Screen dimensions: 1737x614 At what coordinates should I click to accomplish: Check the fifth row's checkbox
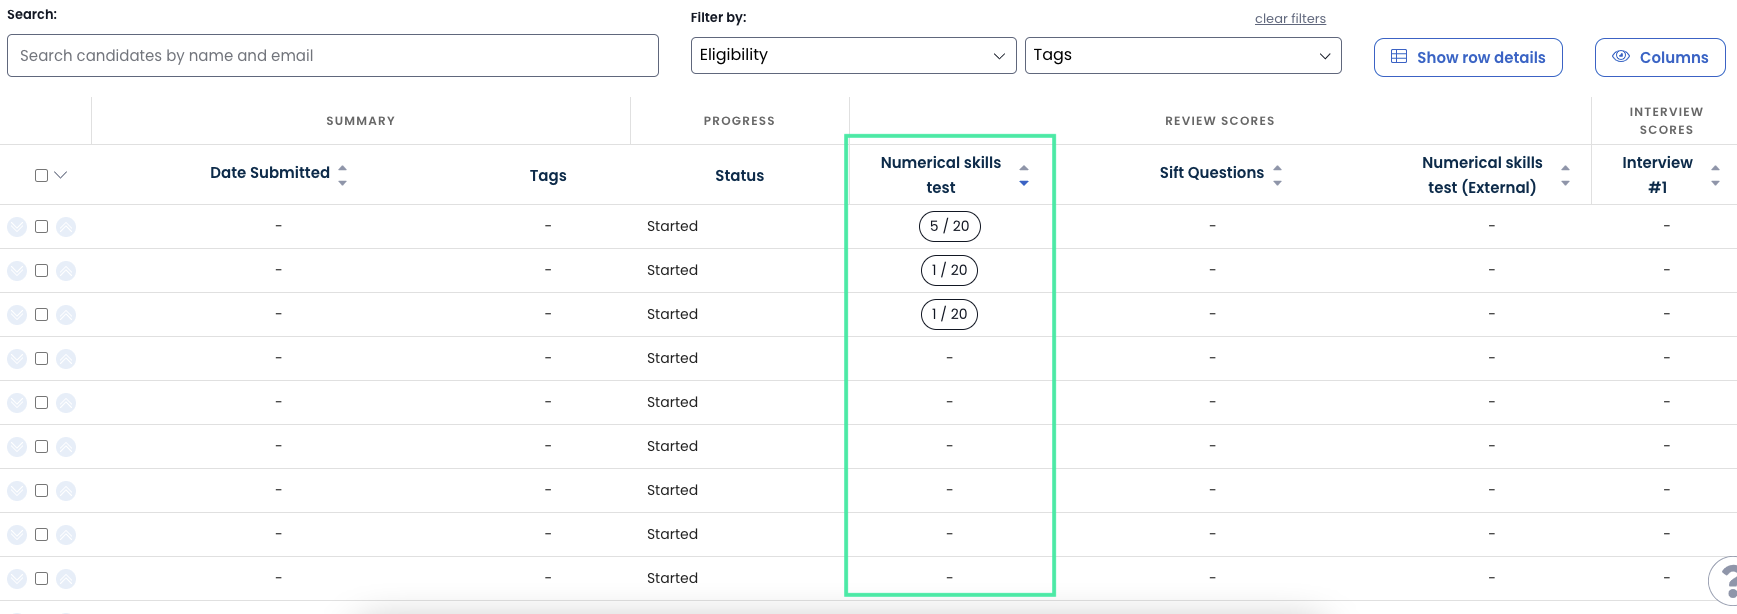(x=41, y=403)
